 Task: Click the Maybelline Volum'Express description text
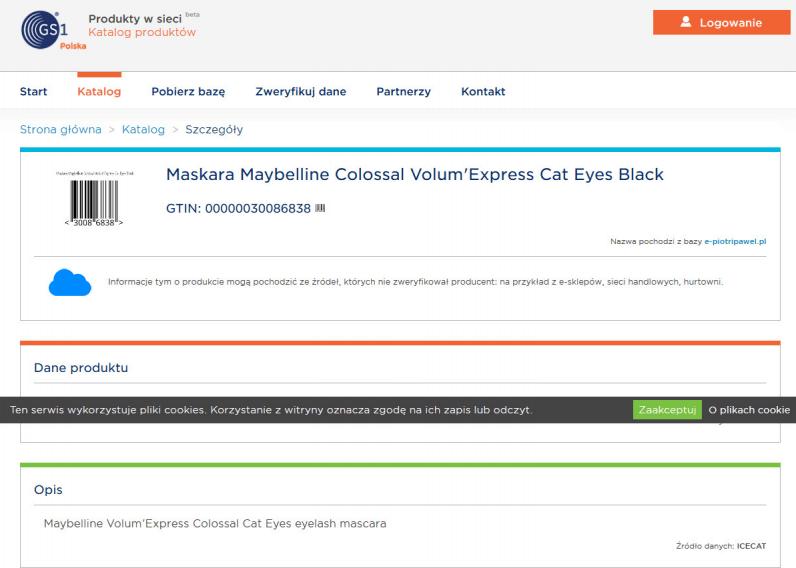pyautogui.click(x=215, y=523)
